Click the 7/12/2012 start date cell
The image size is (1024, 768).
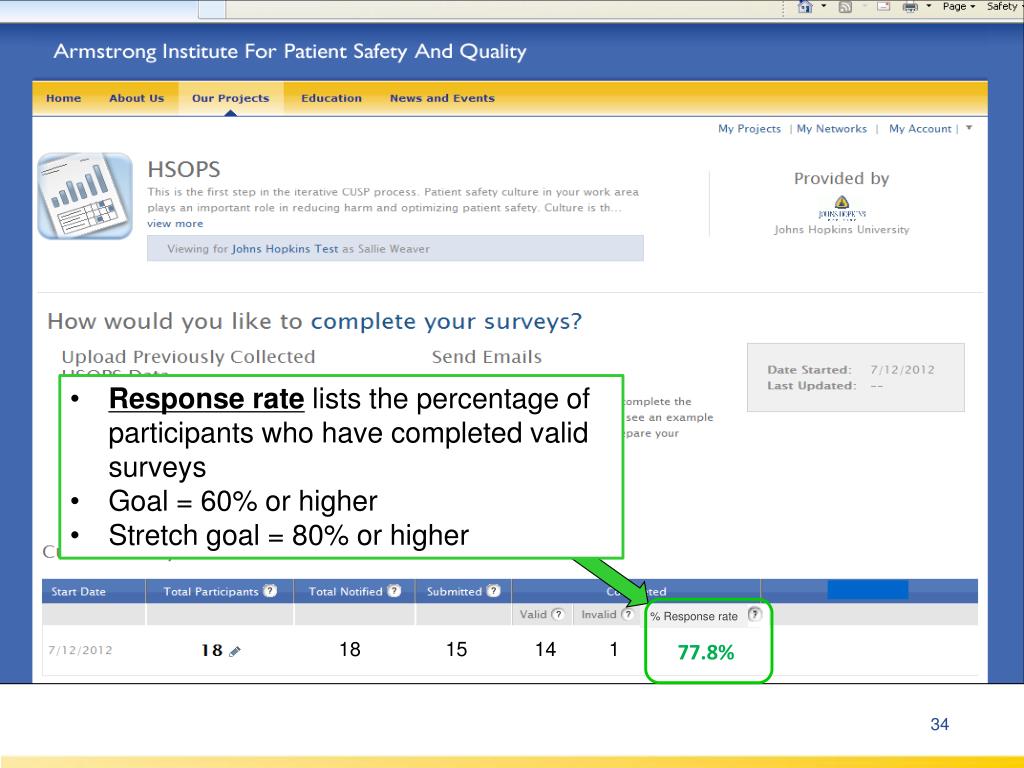[80, 650]
